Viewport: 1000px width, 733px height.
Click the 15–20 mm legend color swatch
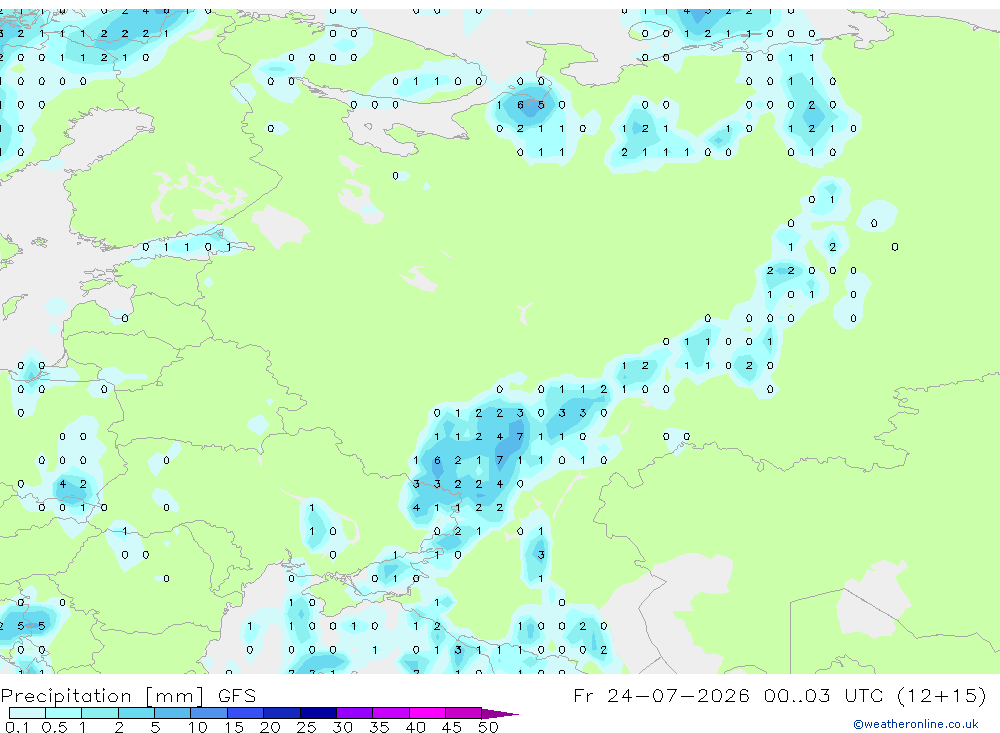click(245, 713)
